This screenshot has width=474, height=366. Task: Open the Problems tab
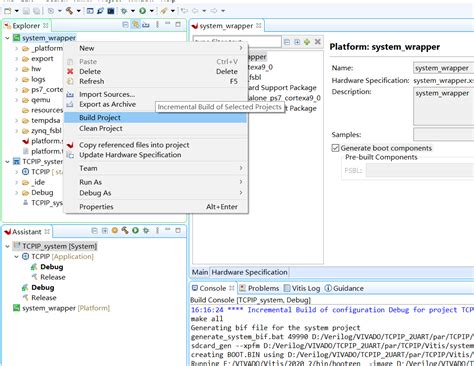point(259,288)
